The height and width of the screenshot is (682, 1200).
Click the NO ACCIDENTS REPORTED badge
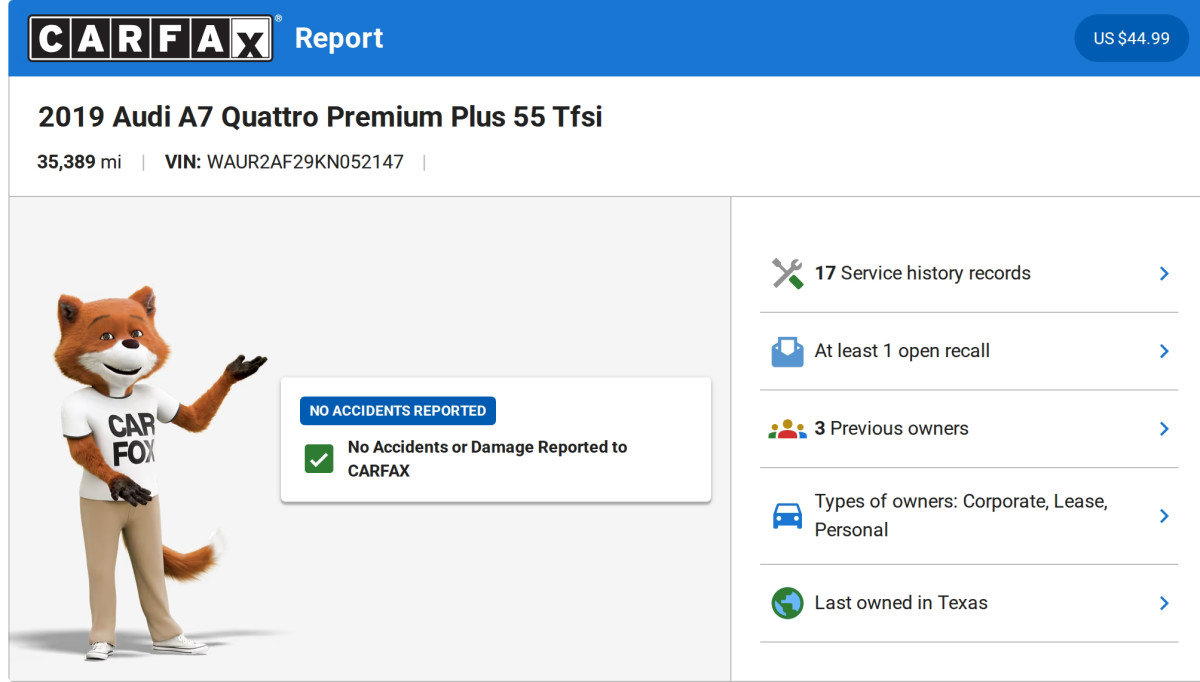pyautogui.click(x=397, y=411)
